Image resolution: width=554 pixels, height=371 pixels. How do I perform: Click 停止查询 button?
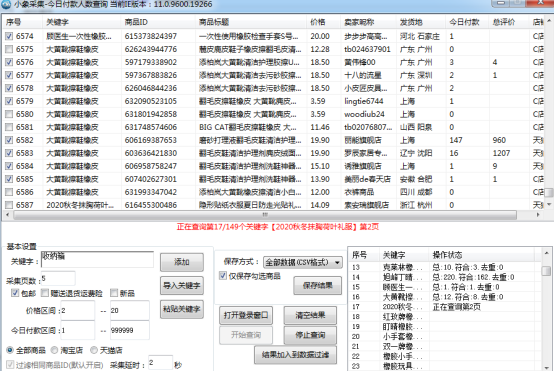(310, 335)
